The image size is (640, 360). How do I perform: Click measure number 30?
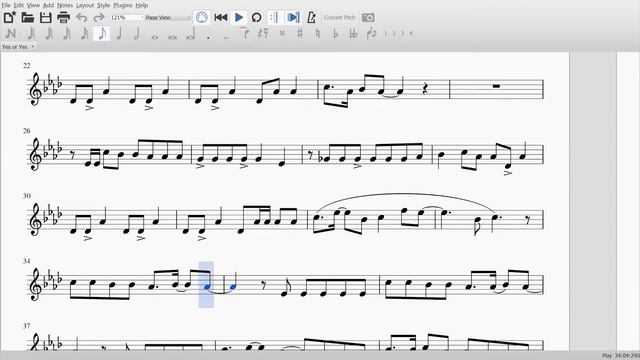pos(27,196)
